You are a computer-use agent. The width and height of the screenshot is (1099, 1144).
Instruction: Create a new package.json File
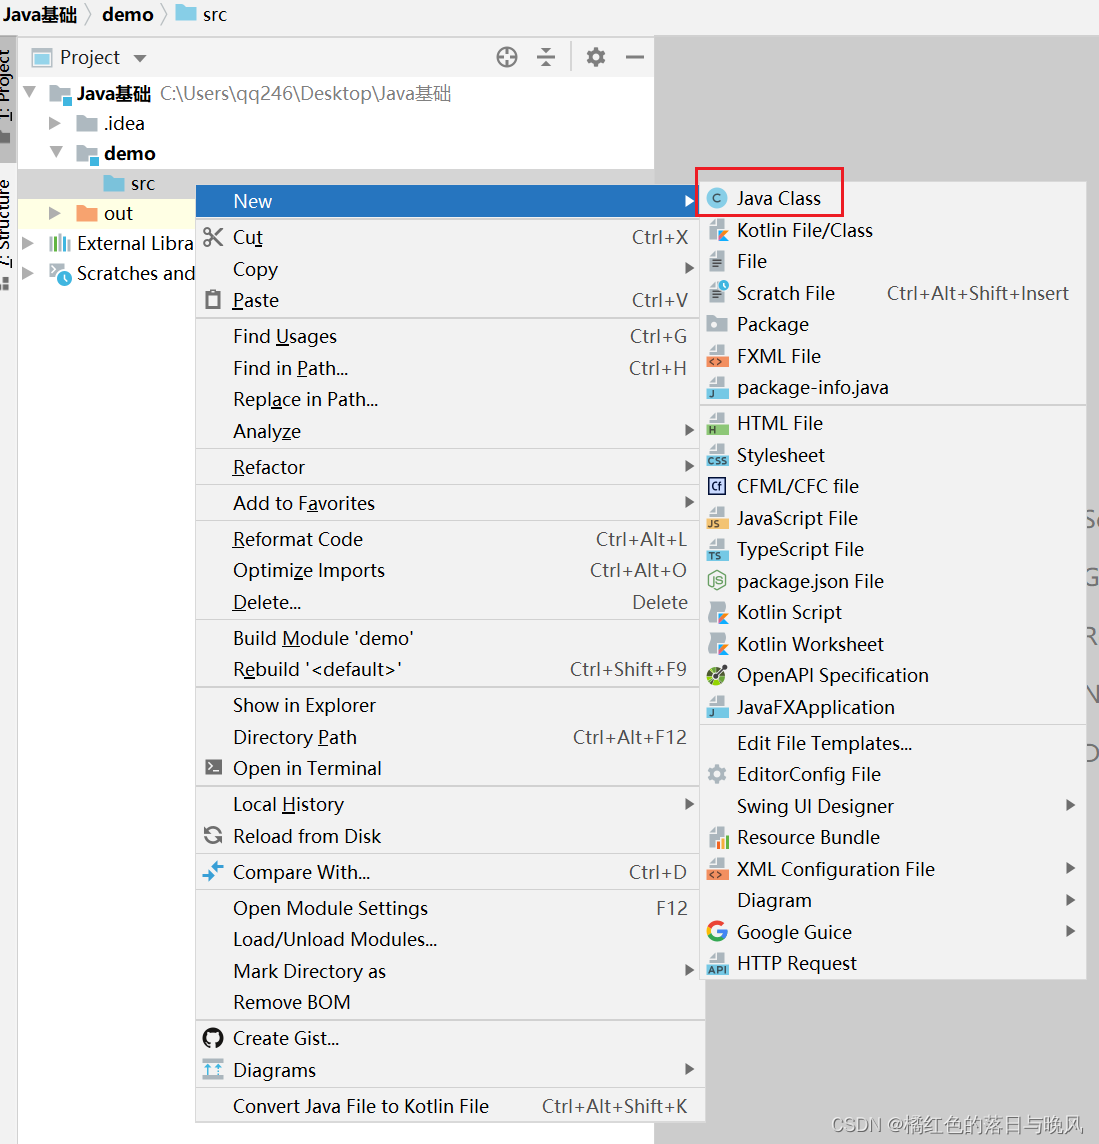810,581
